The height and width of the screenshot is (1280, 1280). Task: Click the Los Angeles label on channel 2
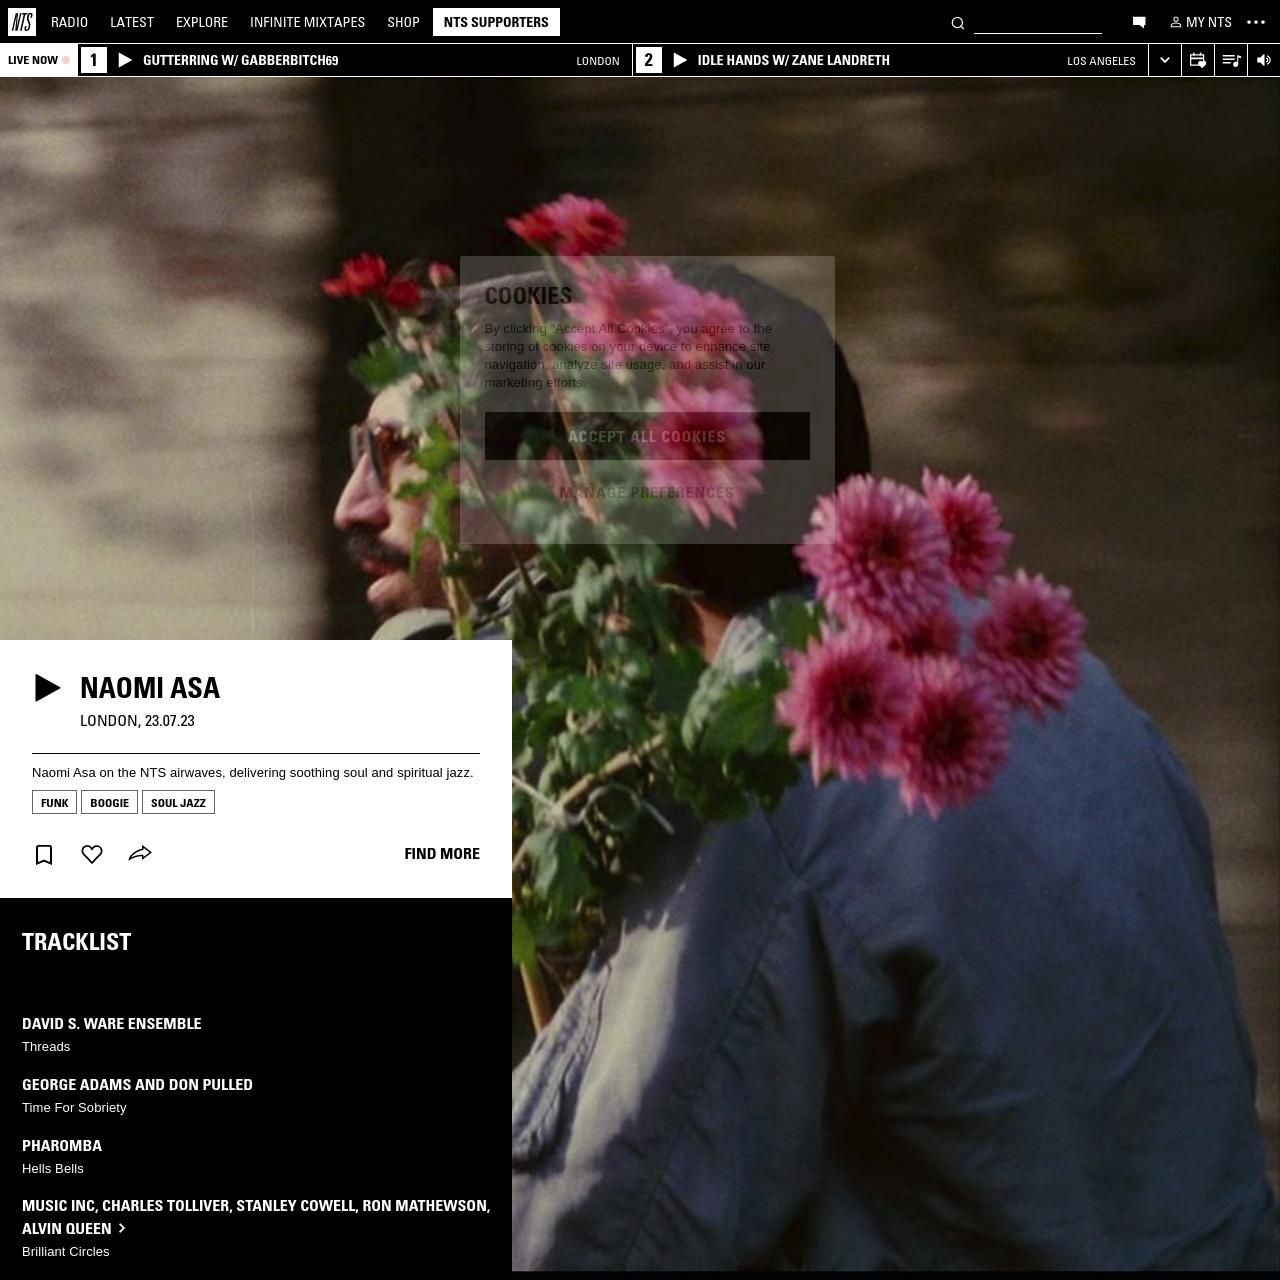point(1101,61)
